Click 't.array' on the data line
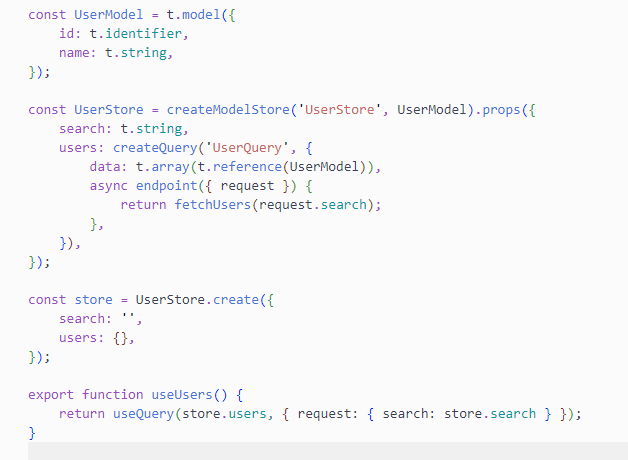This screenshot has height=460, width=628. tap(163, 167)
